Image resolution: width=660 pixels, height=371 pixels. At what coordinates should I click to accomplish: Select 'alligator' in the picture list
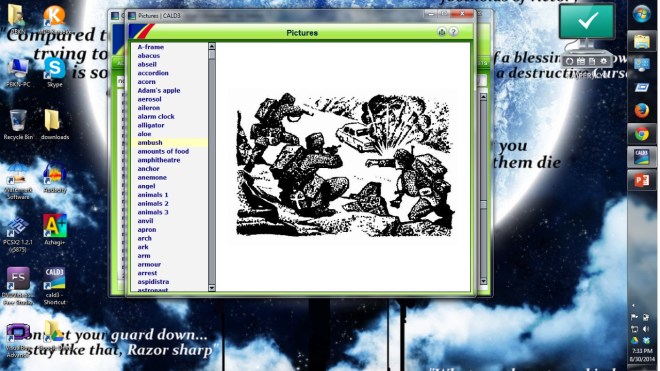pos(151,125)
